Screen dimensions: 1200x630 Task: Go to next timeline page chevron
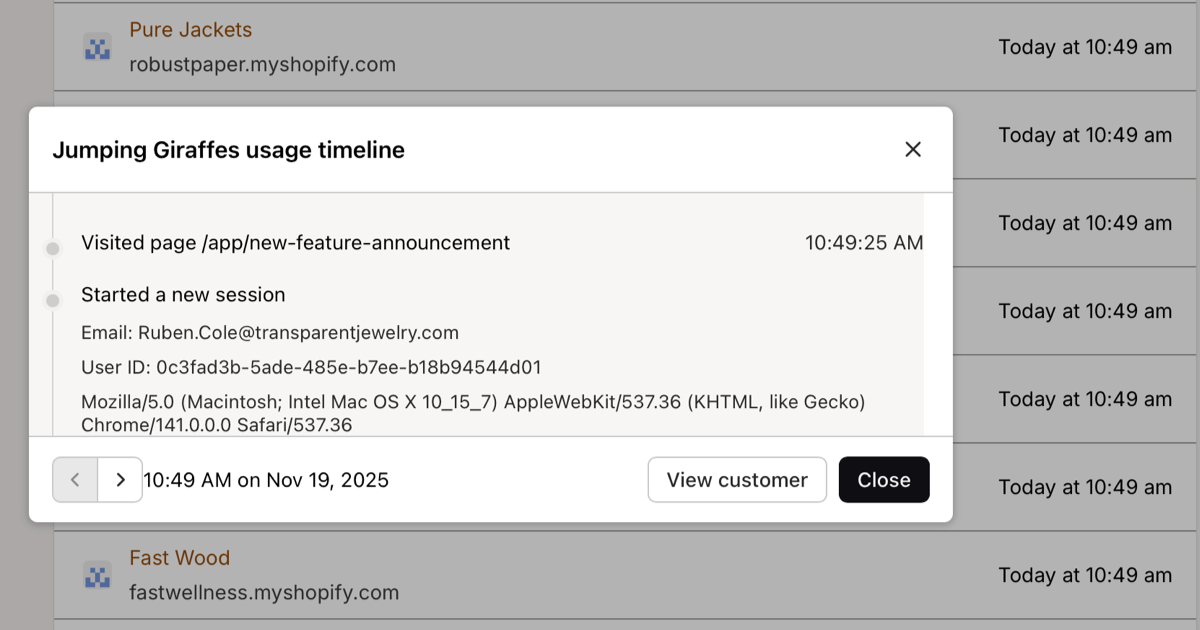click(120, 480)
